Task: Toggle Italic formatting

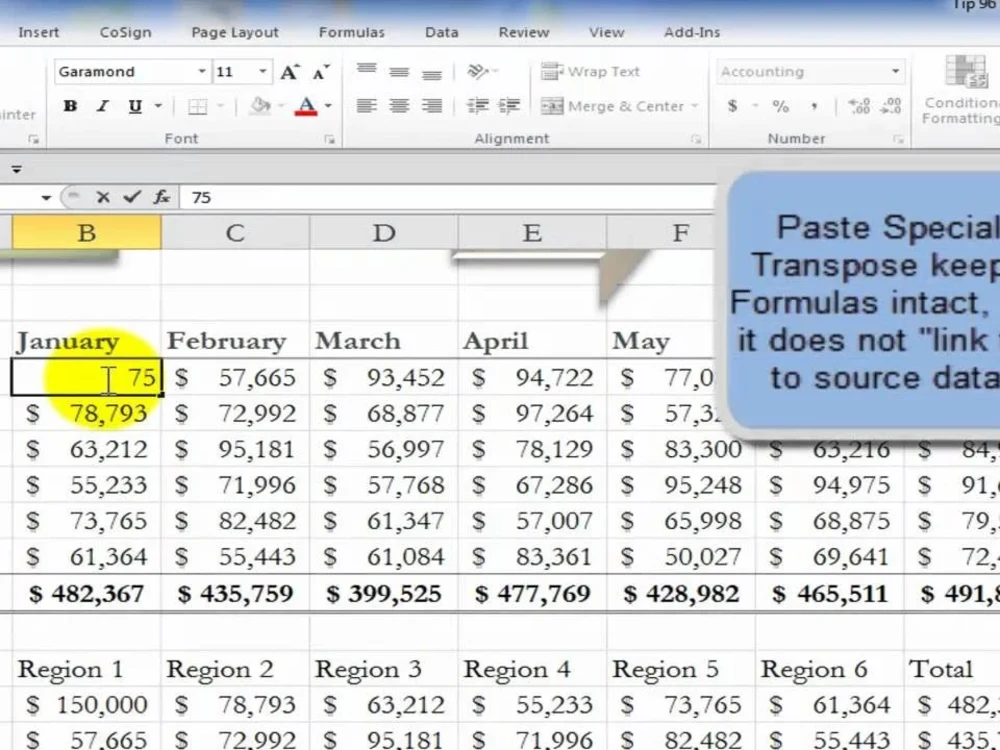Action: (103, 106)
